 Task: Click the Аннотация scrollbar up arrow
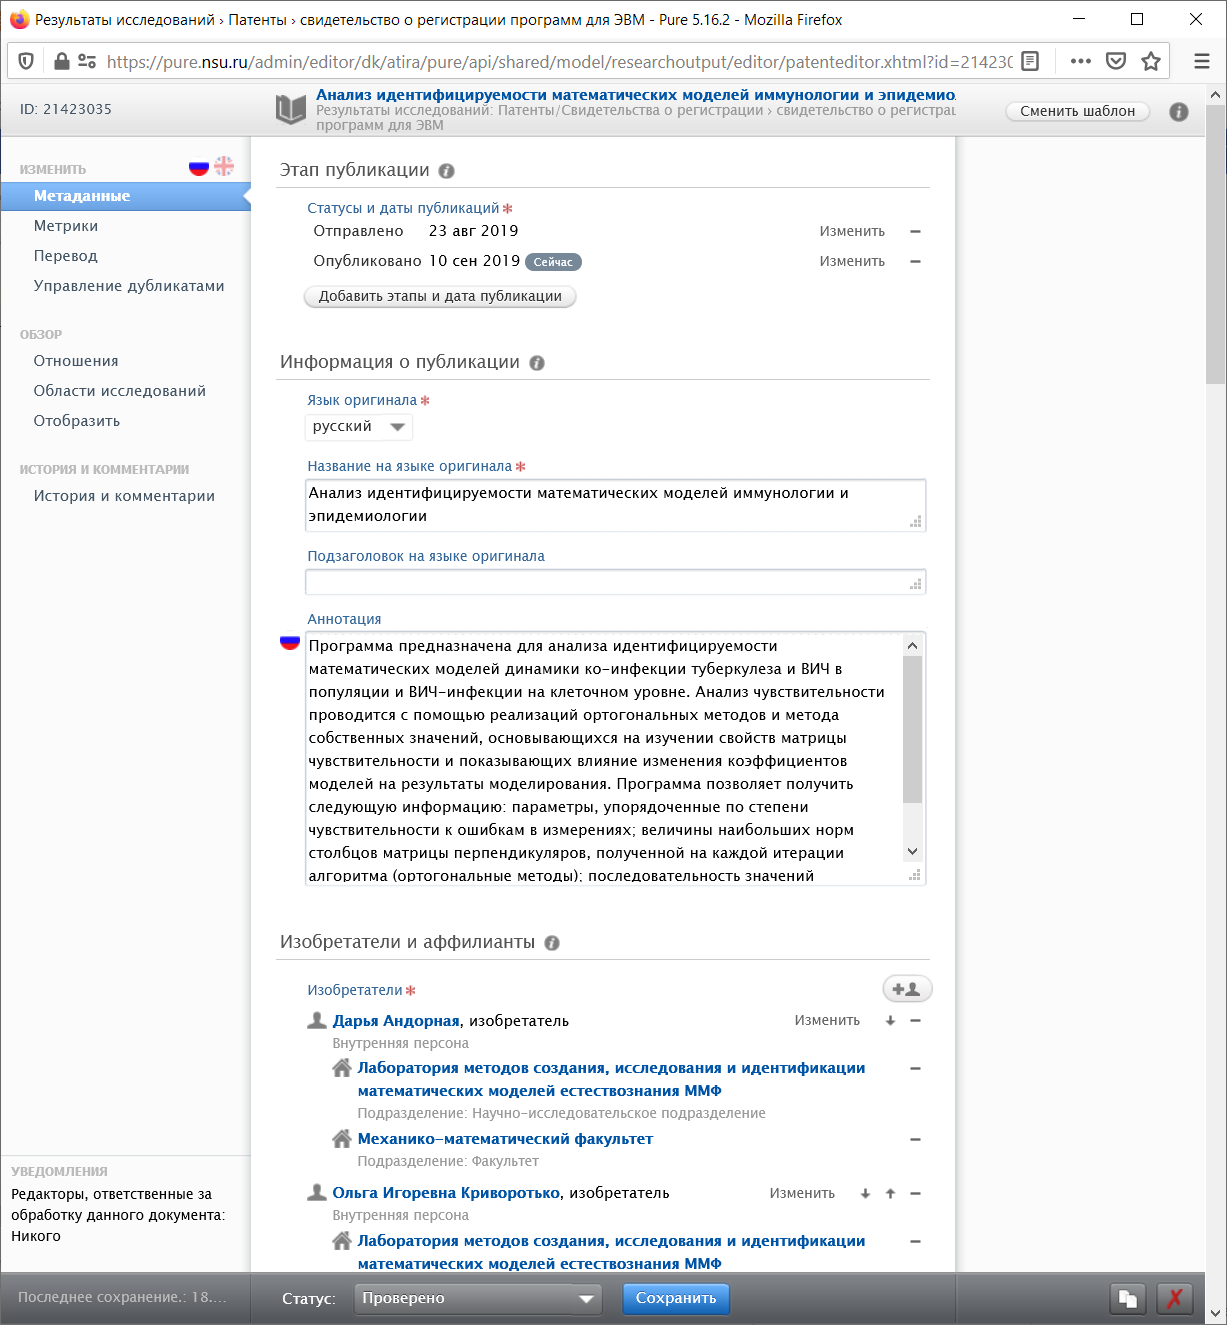pyautogui.click(x=912, y=645)
